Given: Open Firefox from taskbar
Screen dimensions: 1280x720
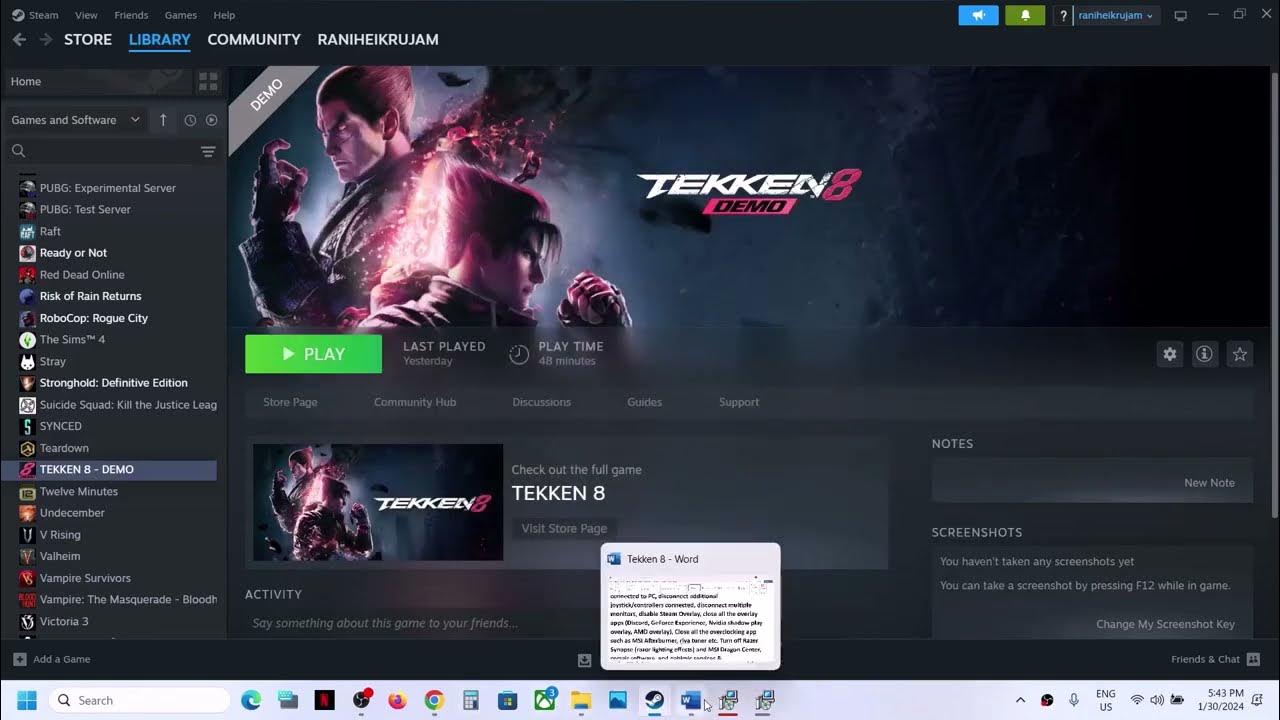Looking at the screenshot, I should pyautogui.click(x=397, y=700).
